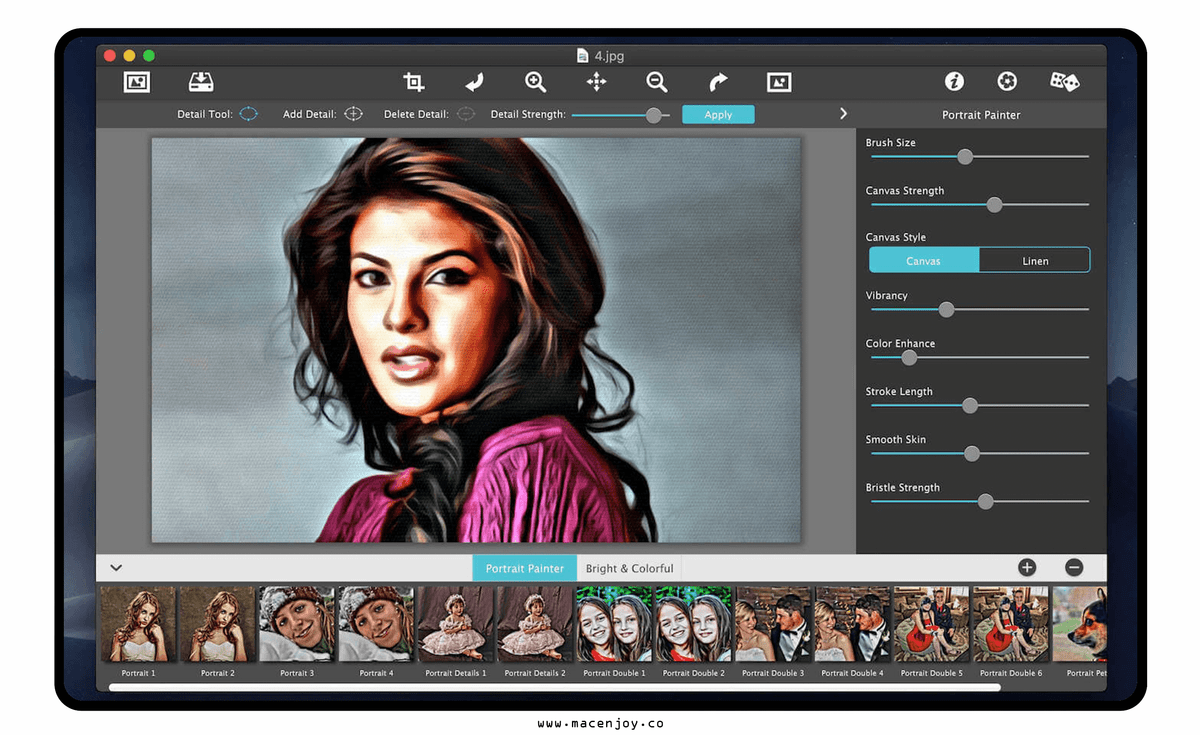Click the Canvas Strength slider handle

point(994,205)
